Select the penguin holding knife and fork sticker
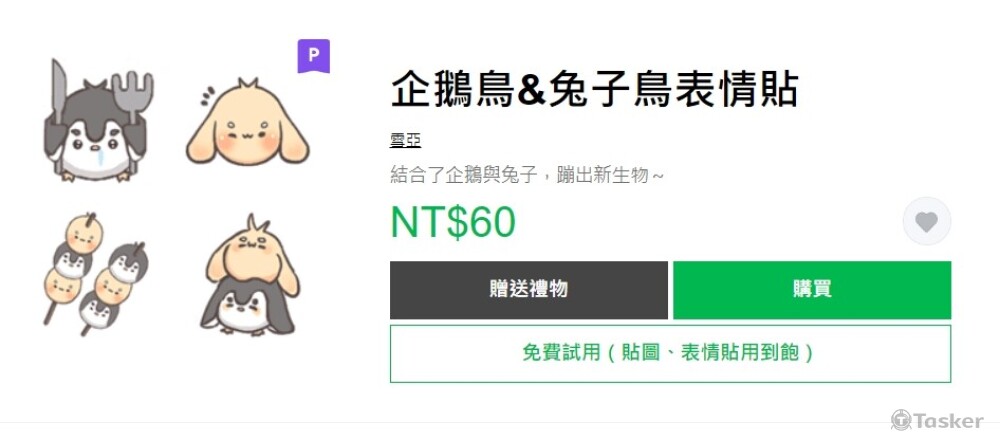This screenshot has width=1000, height=441. pyautogui.click(x=98, y=121)
